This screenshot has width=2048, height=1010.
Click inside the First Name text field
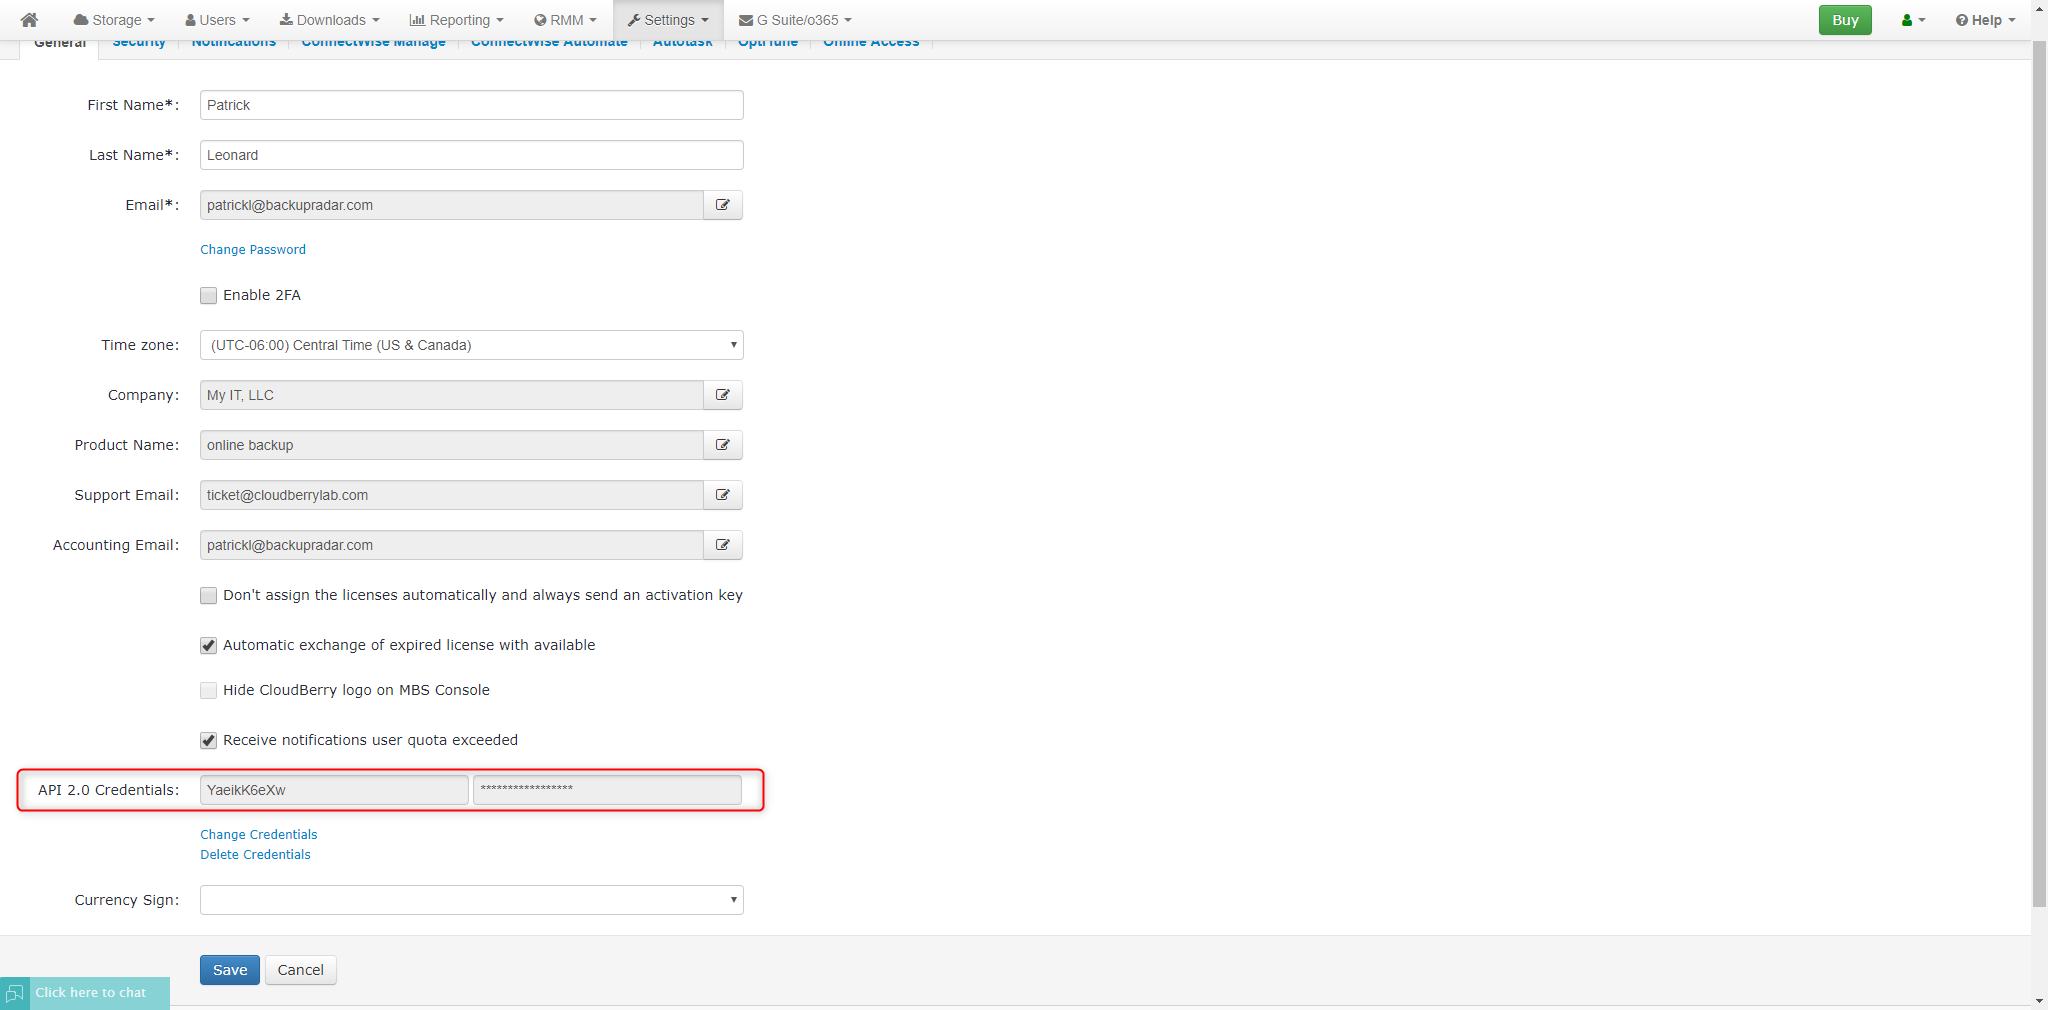(x=470, y=105)
